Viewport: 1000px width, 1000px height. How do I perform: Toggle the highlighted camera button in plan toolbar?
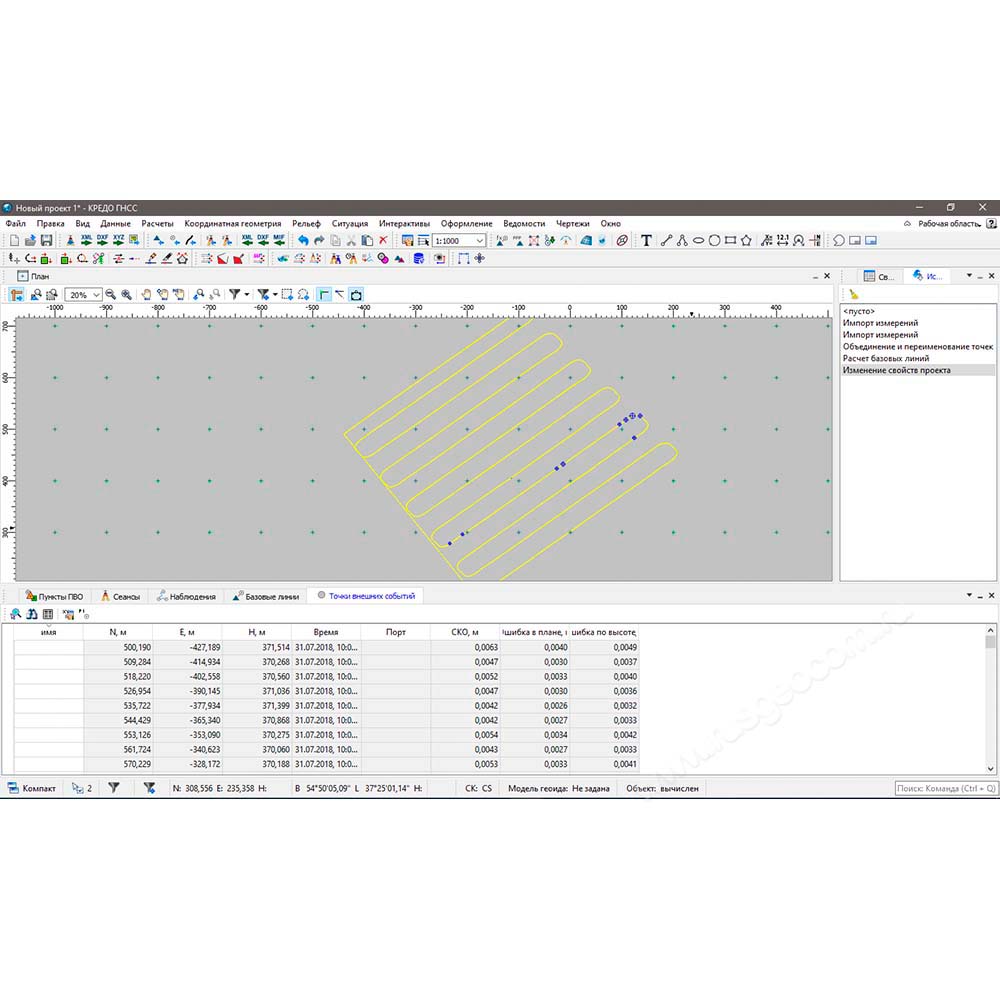(356, 295)
